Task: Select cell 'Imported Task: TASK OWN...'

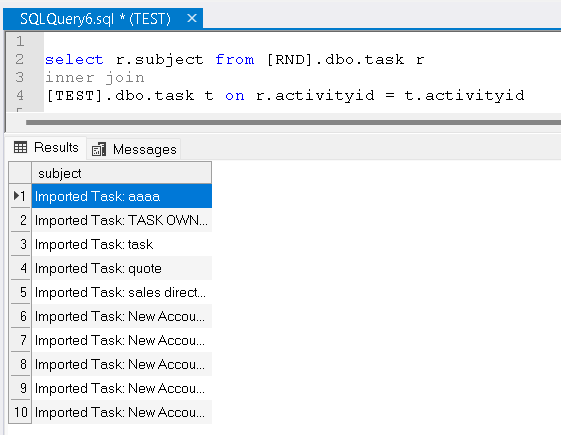Action: coord(122,220)
